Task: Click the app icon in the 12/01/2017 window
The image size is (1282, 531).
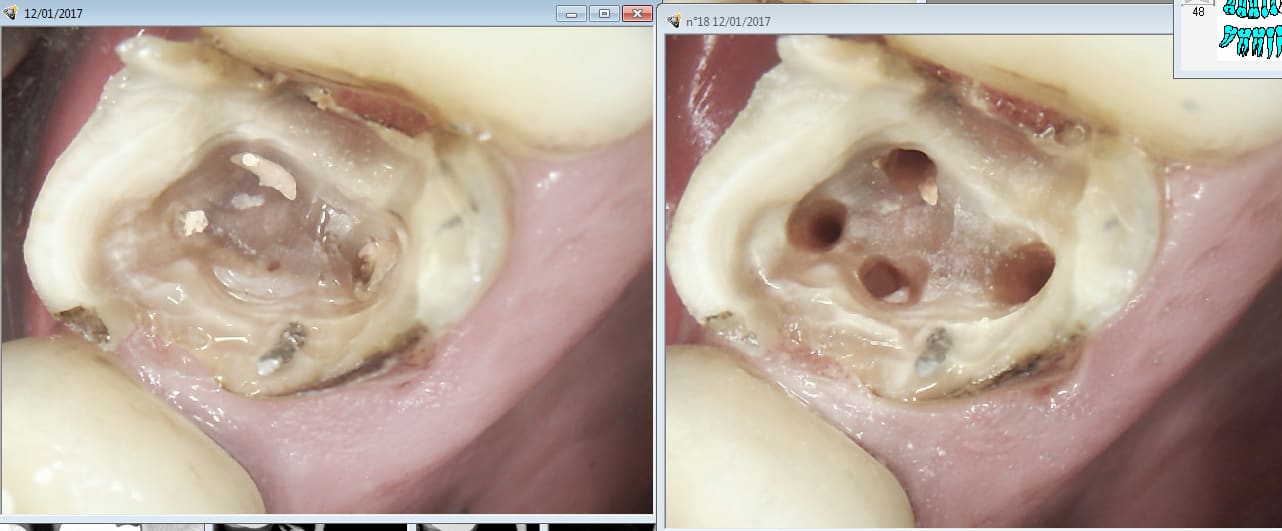Action: pyautogui.click(x=11, y=13)
